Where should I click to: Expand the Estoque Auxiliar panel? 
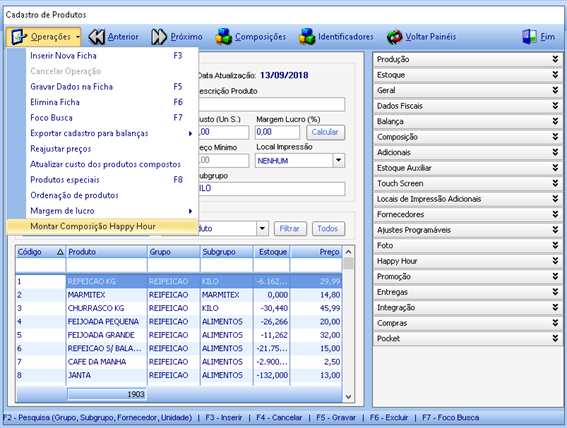click(x=467, y=168)
